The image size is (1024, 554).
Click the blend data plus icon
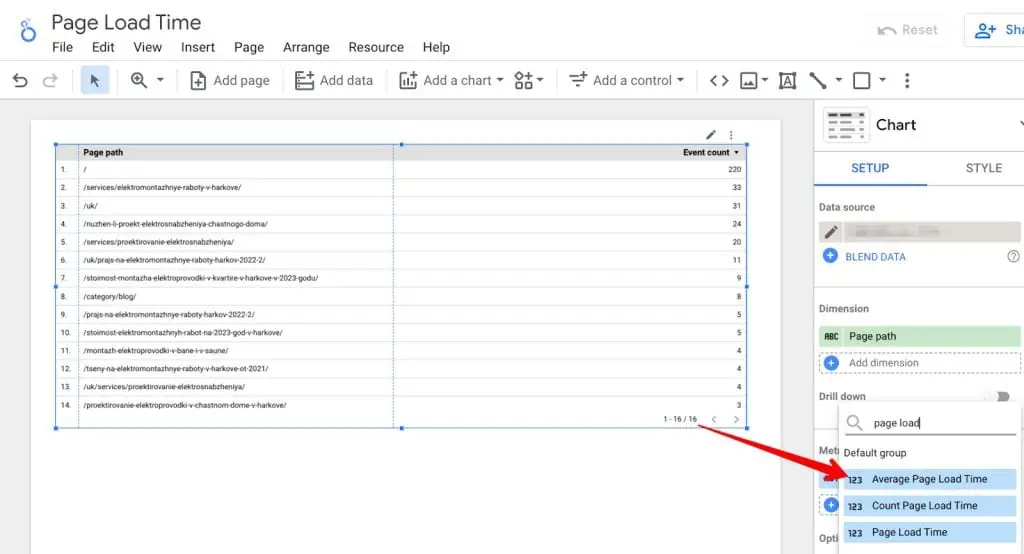[x=830, y=256]
